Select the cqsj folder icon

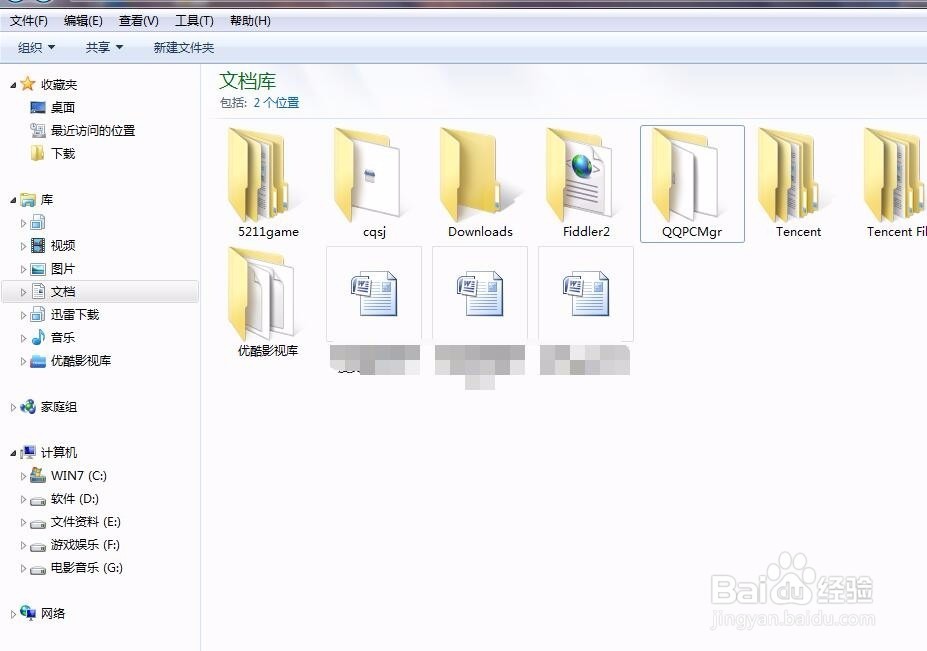click(x=367, y=174)
